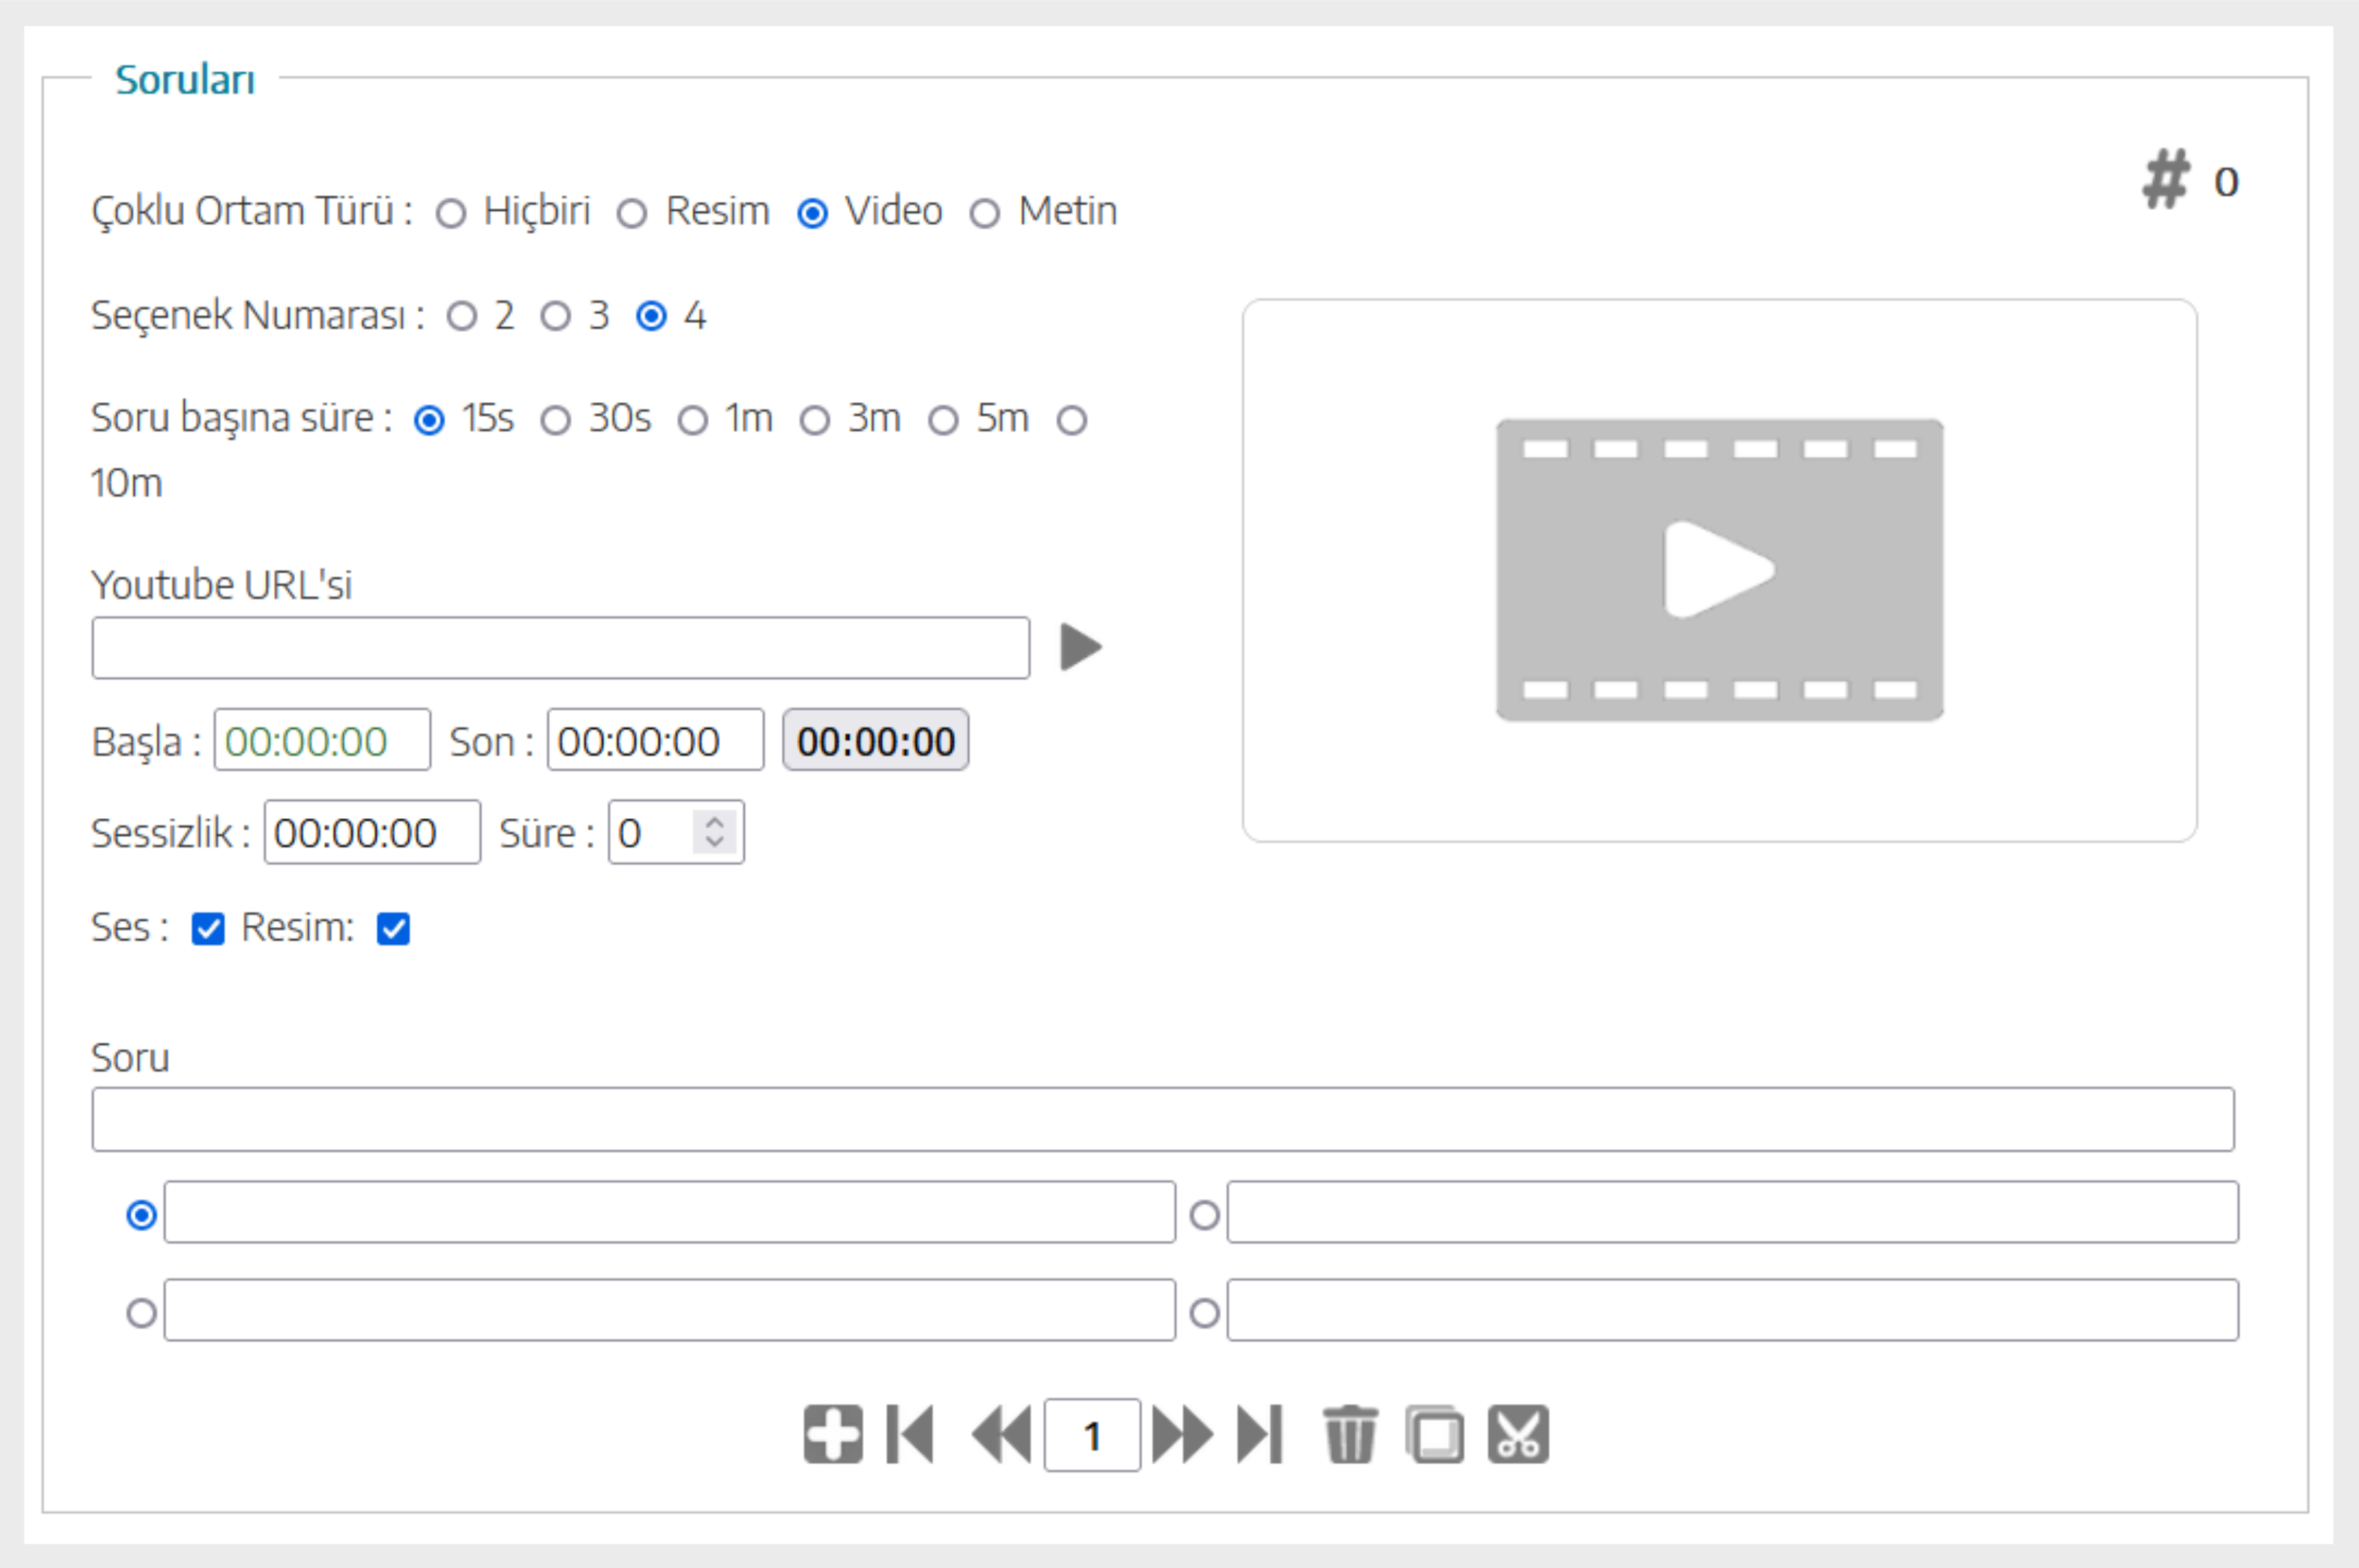2359x1568 pixels.
Task: Mark fourth answer option as correct
Action: pyautogui.click(x=1205, y=1313)
